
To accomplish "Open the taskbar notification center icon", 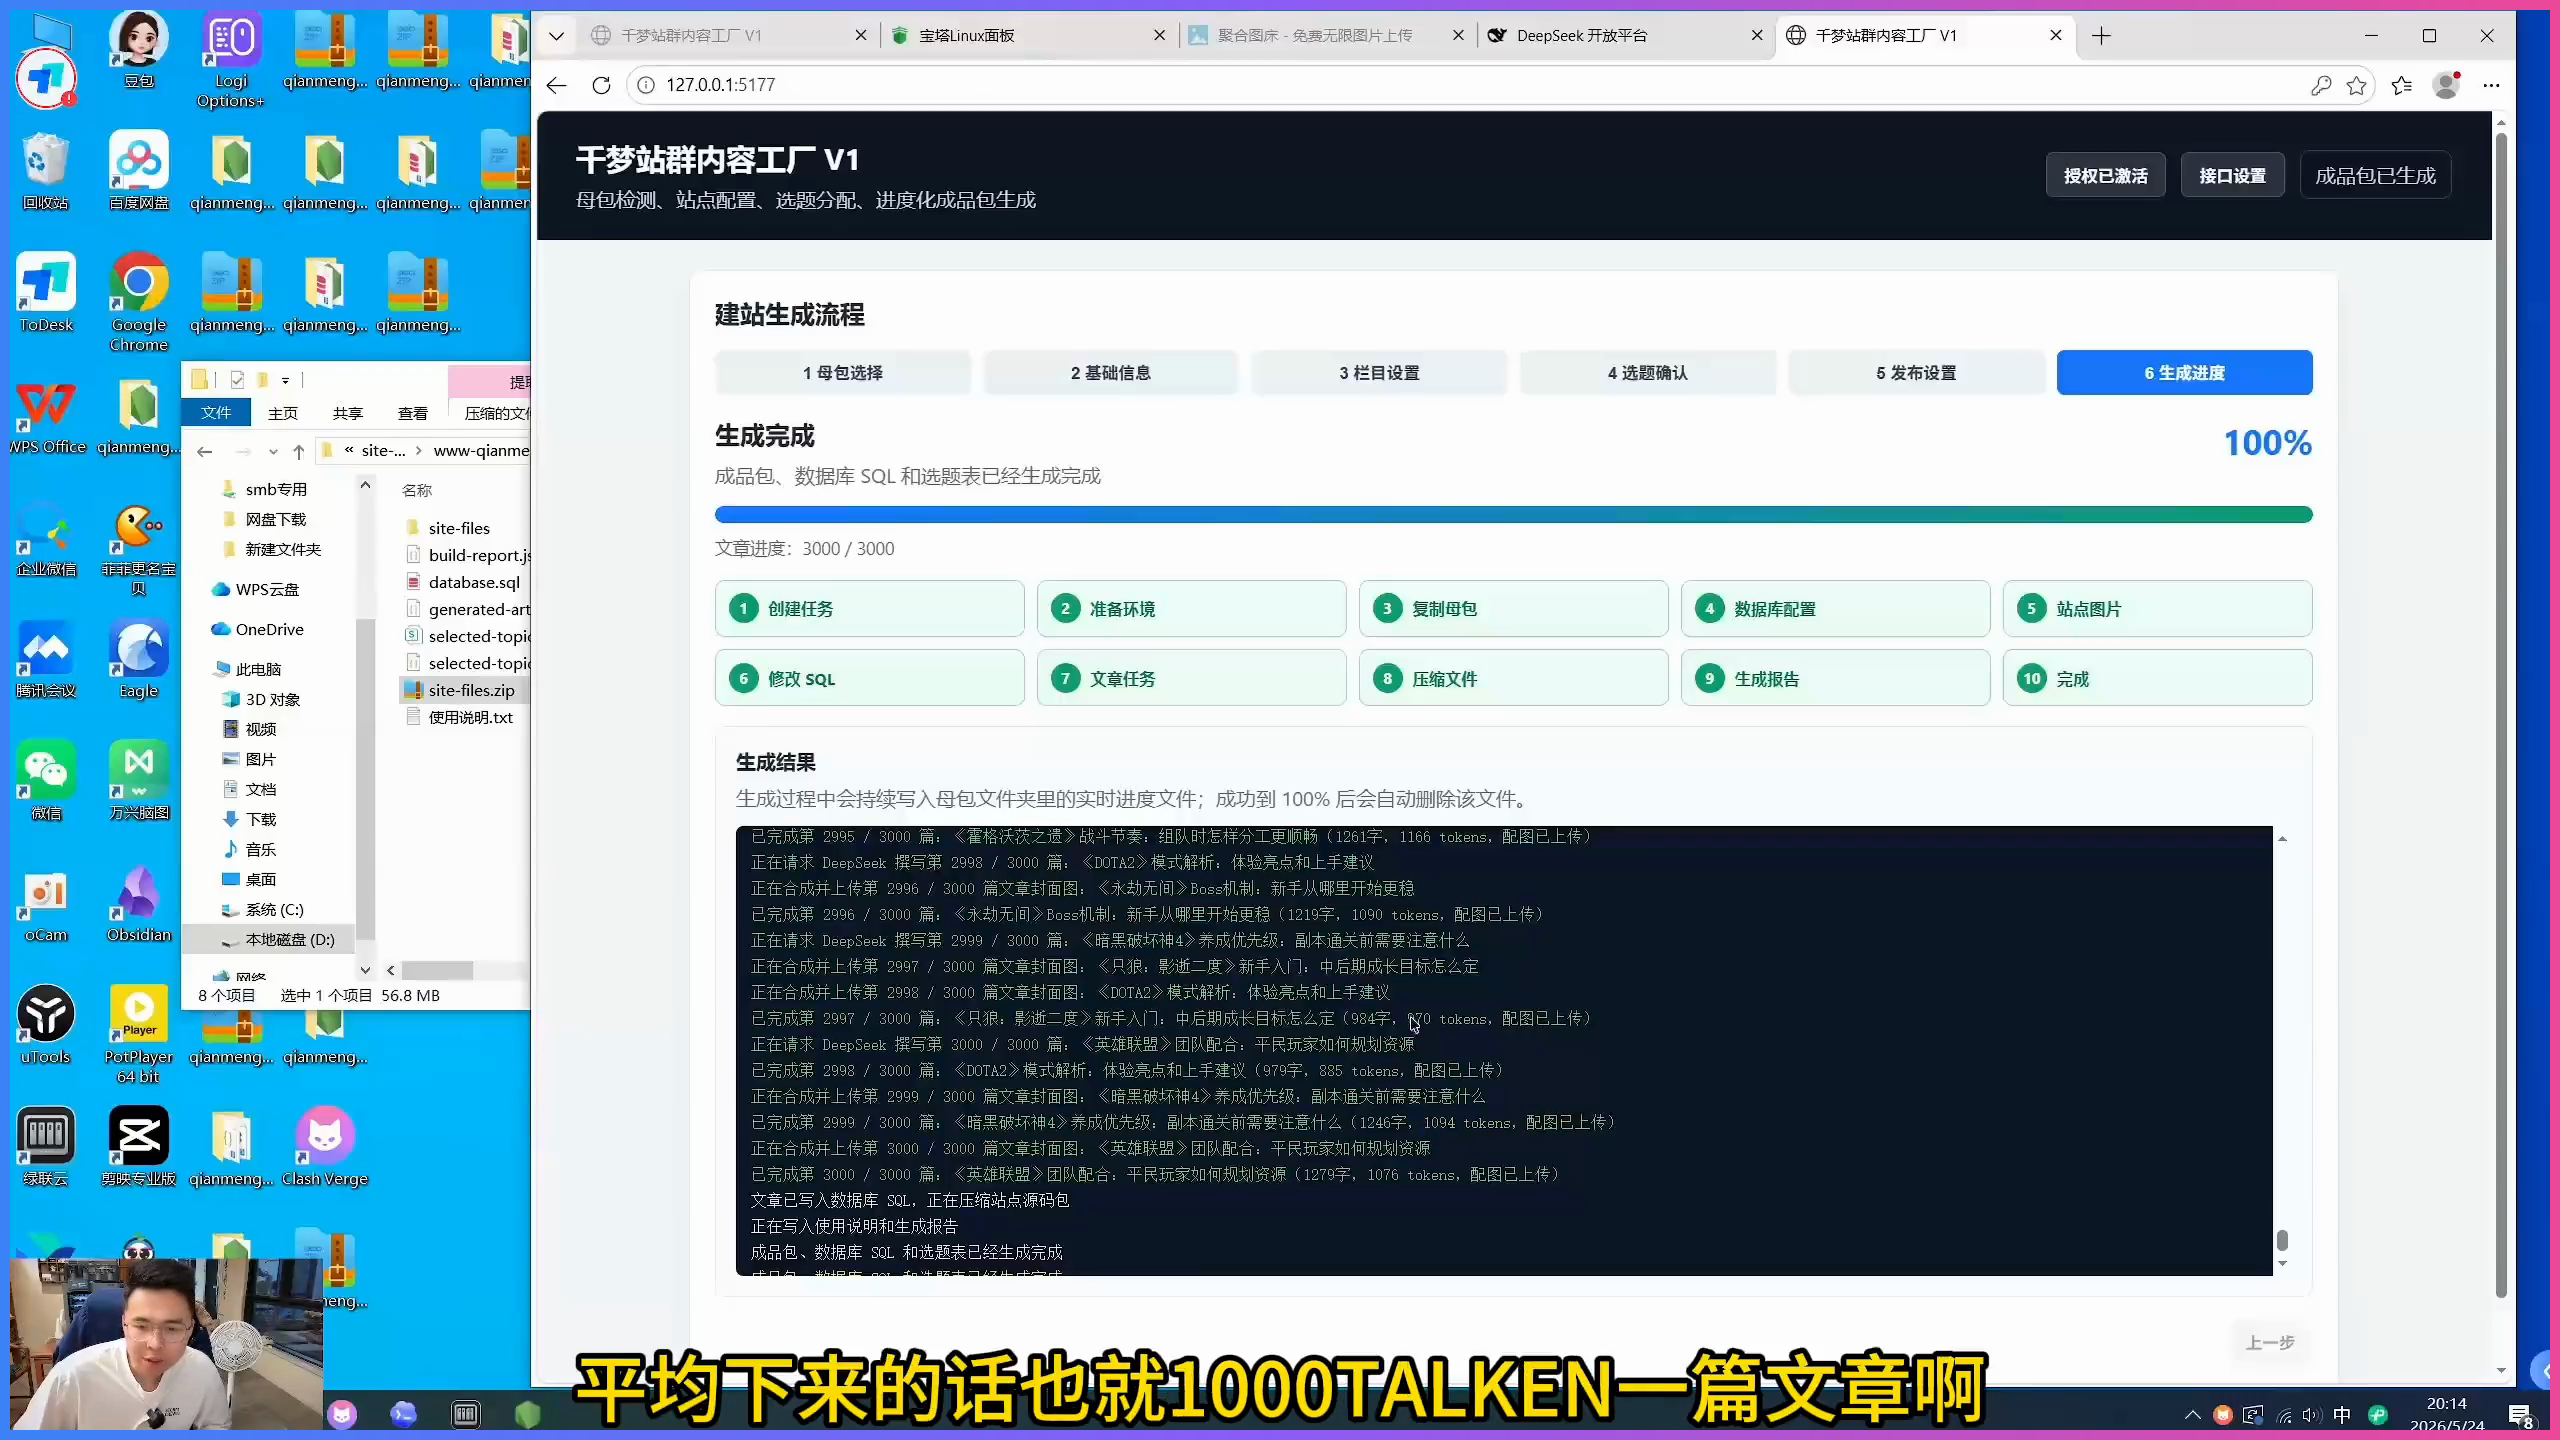I will tap(2520, 1414).
